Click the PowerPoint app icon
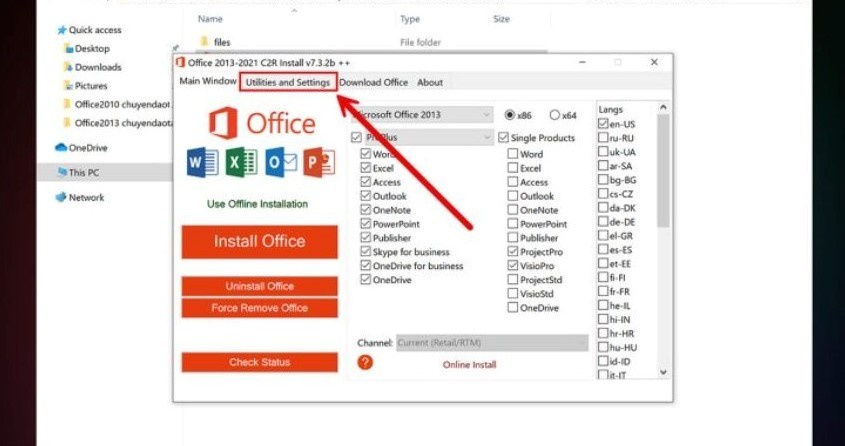The height and width of the screenshot is (446, 845). click(319, 162)
